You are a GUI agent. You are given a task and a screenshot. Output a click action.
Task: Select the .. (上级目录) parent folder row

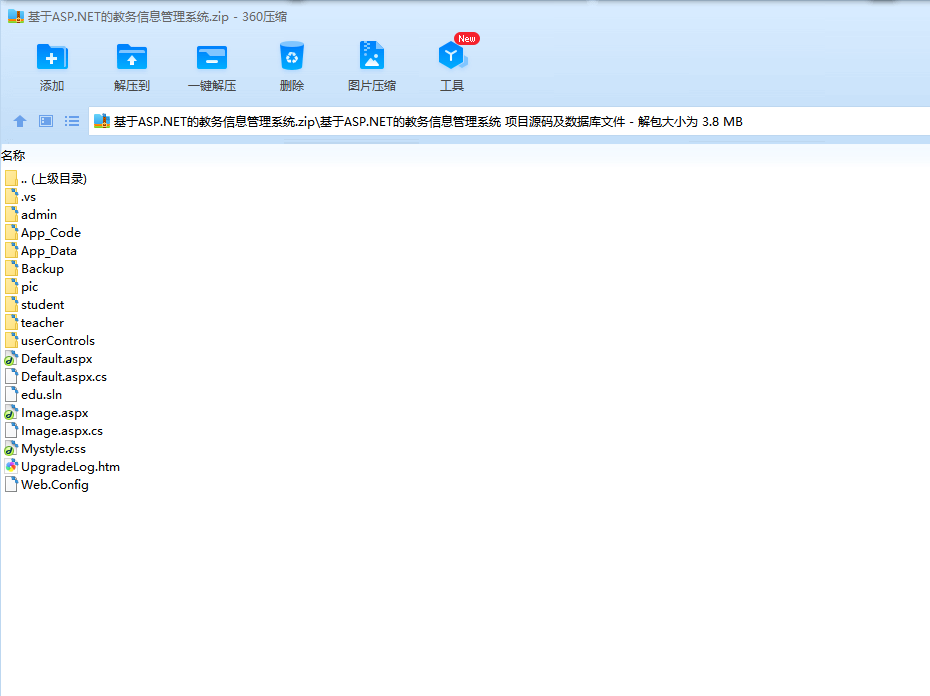click(x=46, y=179)
